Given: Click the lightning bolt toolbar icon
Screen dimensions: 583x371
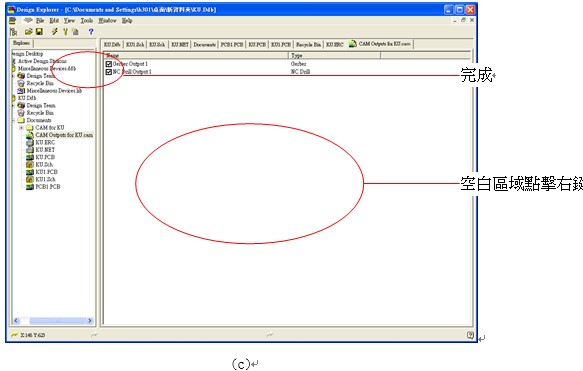Looking at the screenshot, I should click(55, 32).
